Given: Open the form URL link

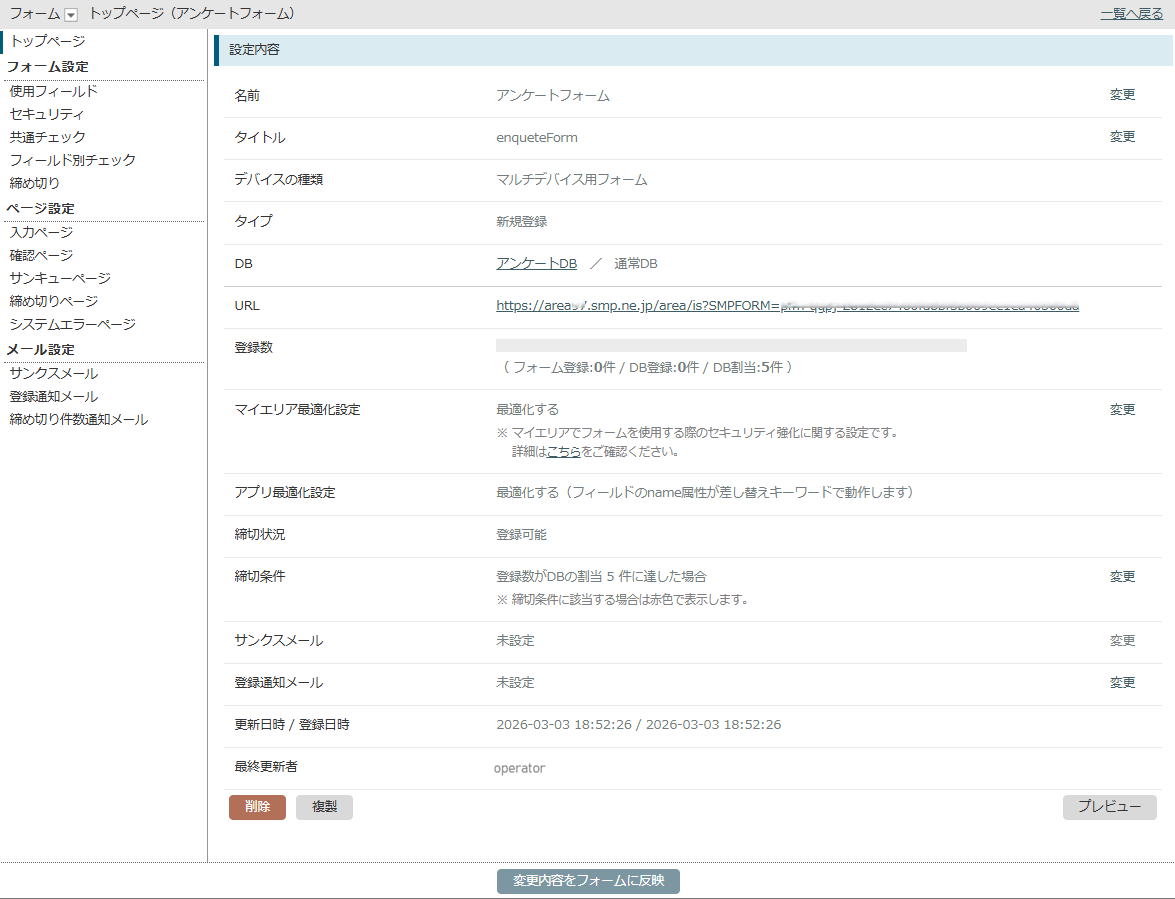Looking at the screenshot, I should tap(787, 306).
